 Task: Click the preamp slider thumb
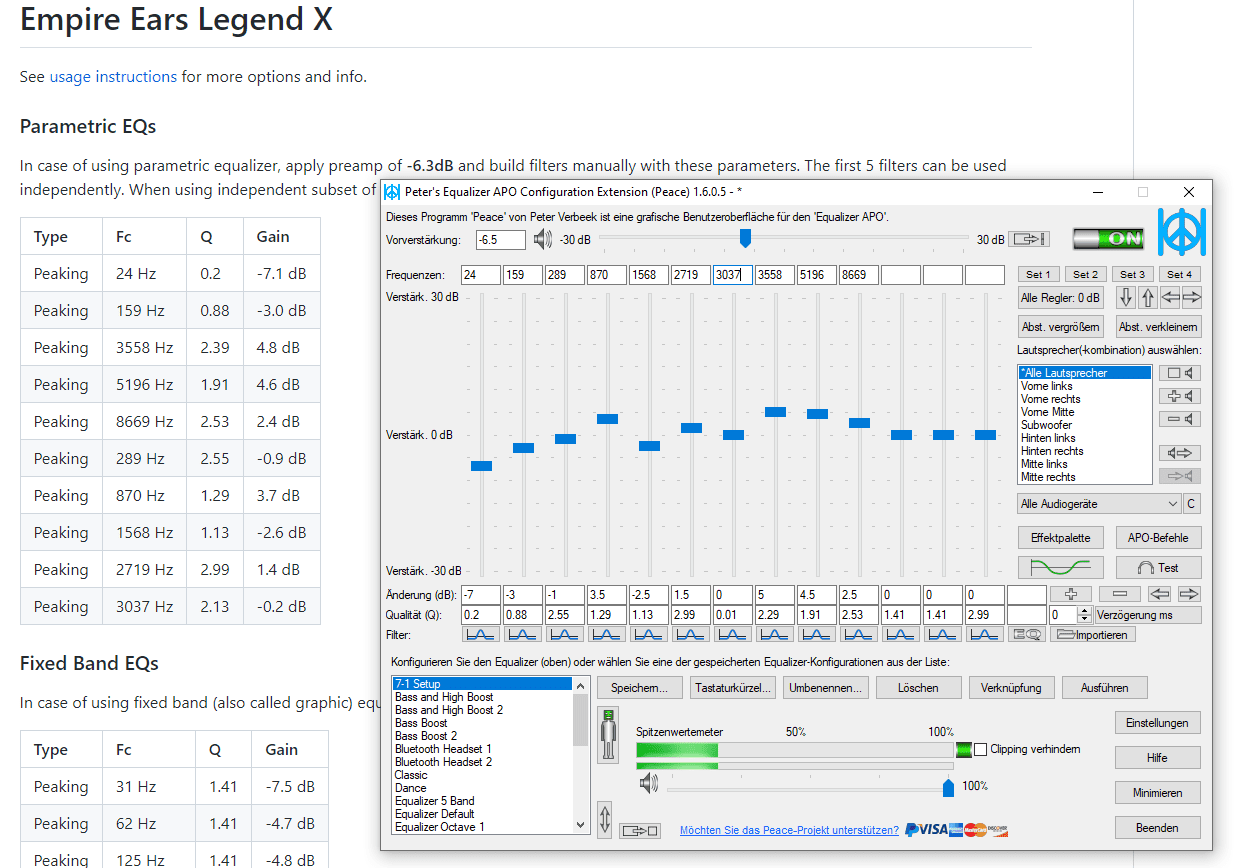point(745,238)
